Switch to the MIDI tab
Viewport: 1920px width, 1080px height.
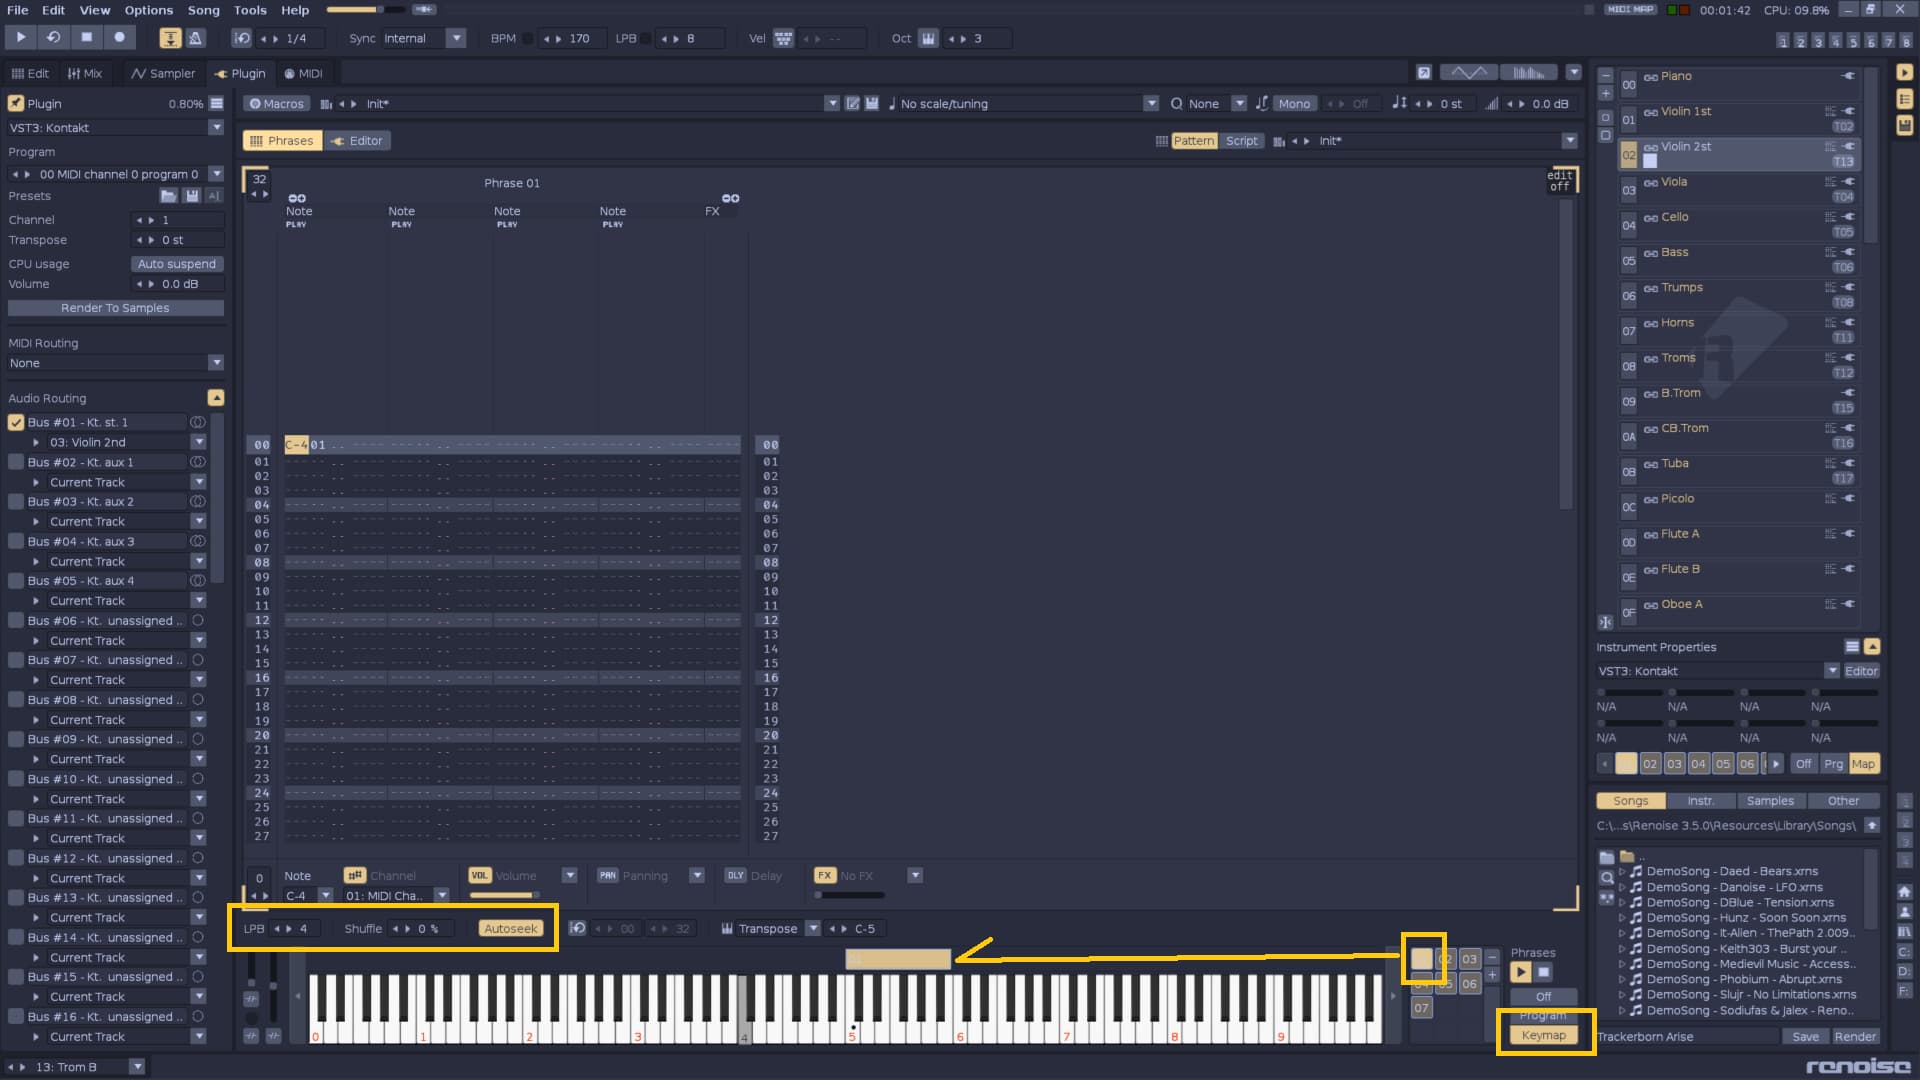tap(303, 73)
